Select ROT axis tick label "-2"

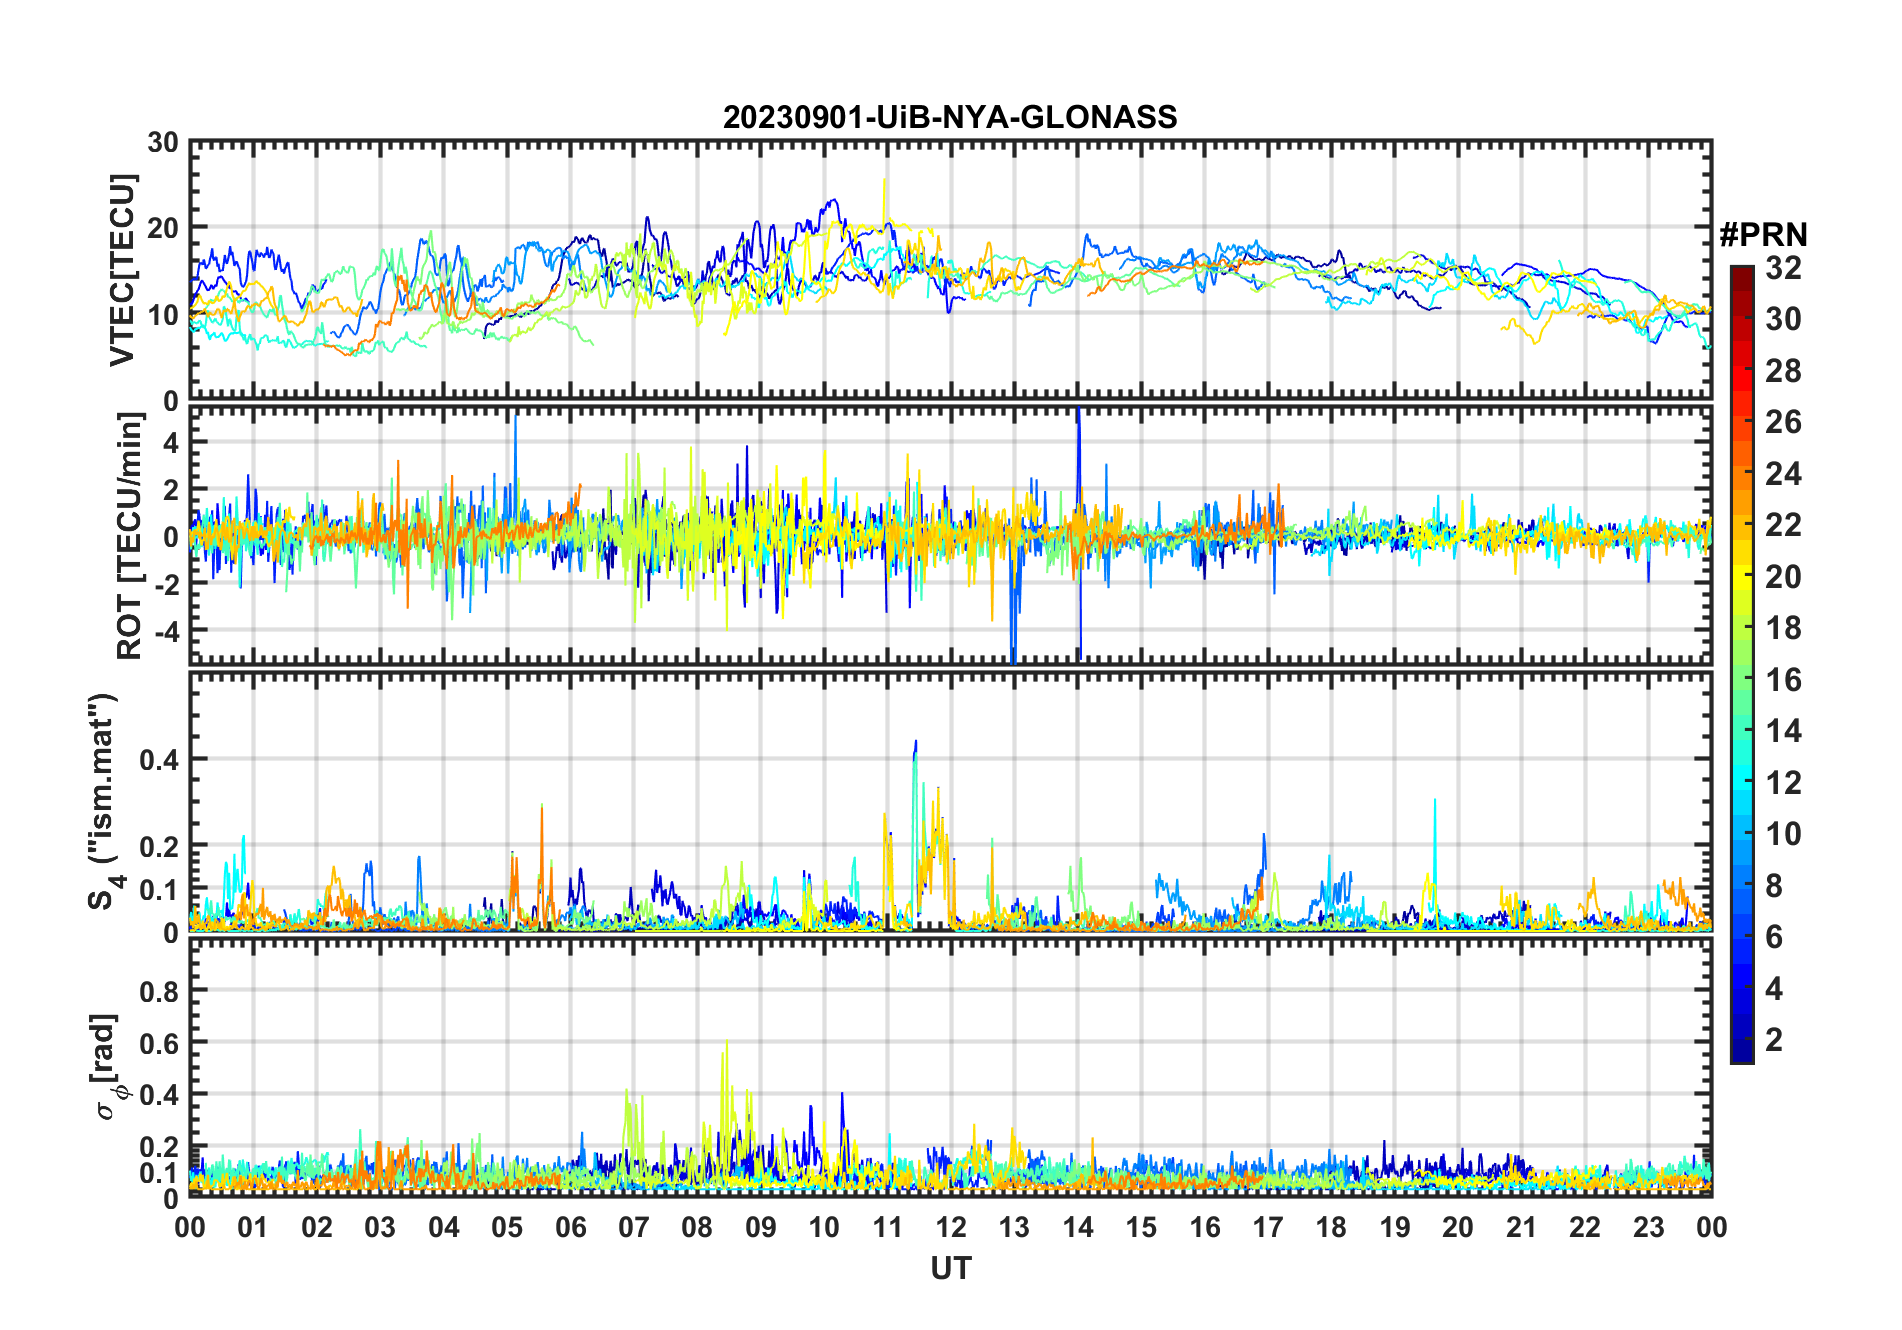coord(165,584)
